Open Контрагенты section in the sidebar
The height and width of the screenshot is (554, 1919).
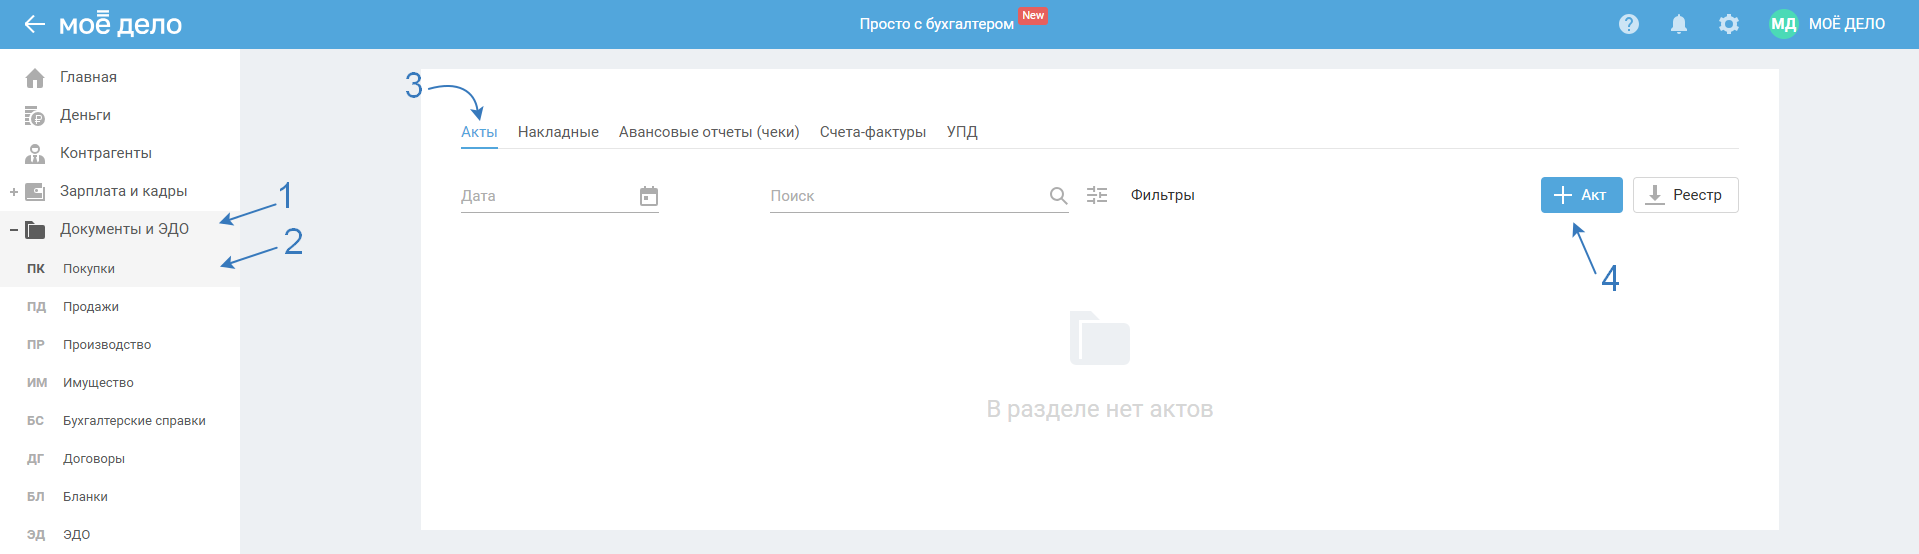click(105, 153)
